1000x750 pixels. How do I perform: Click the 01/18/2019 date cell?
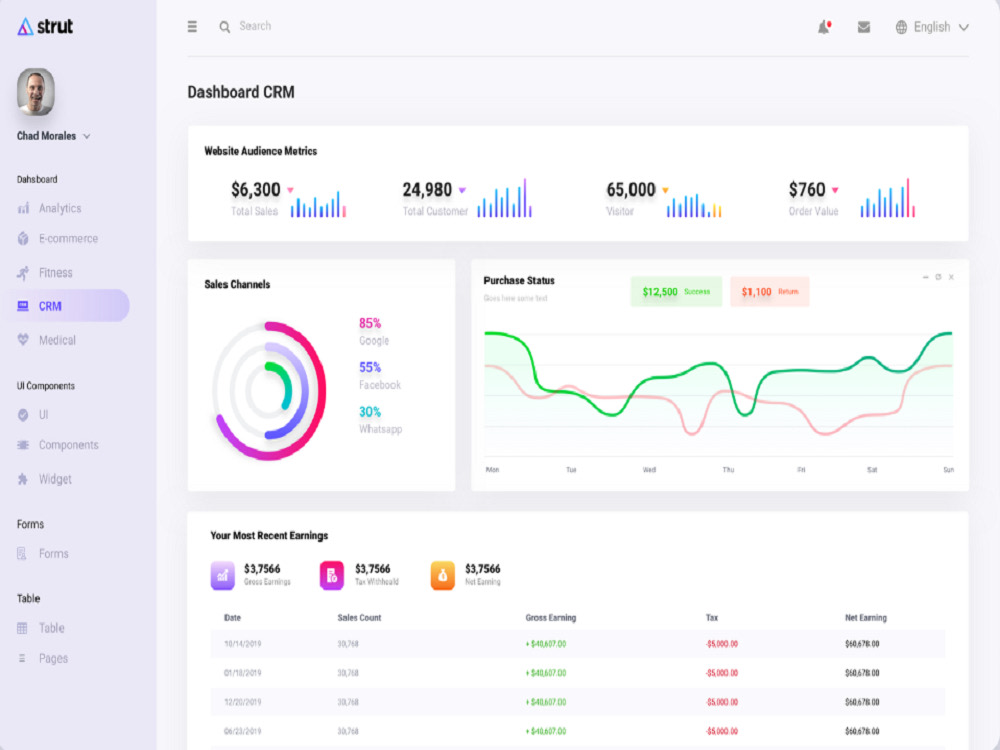[242, 673]
